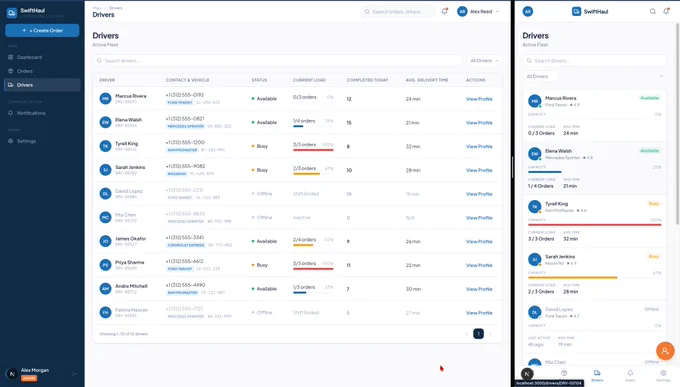
Task: View Profile for Fatima Hassan
Action: tap(479, 313)
